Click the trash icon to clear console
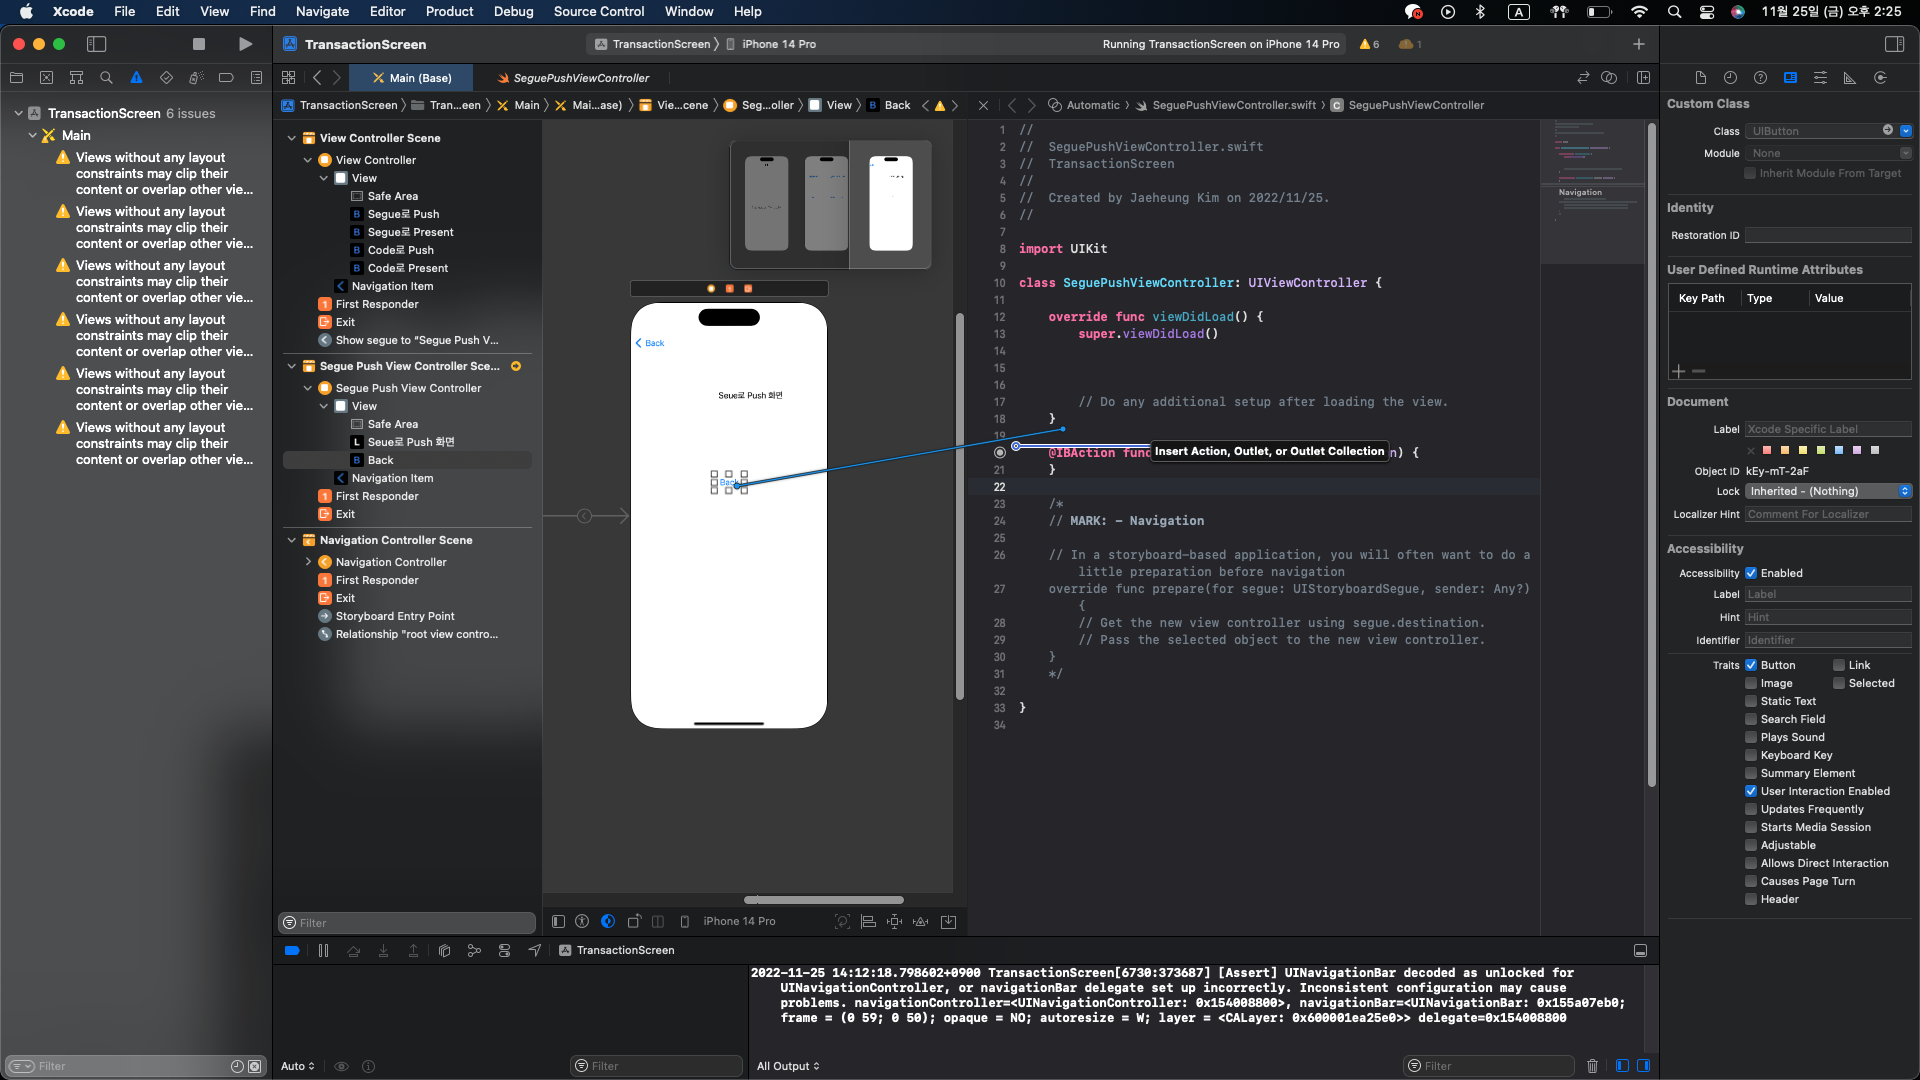This screenshot has height=1080, width=1920. tap(1592, 1066)
